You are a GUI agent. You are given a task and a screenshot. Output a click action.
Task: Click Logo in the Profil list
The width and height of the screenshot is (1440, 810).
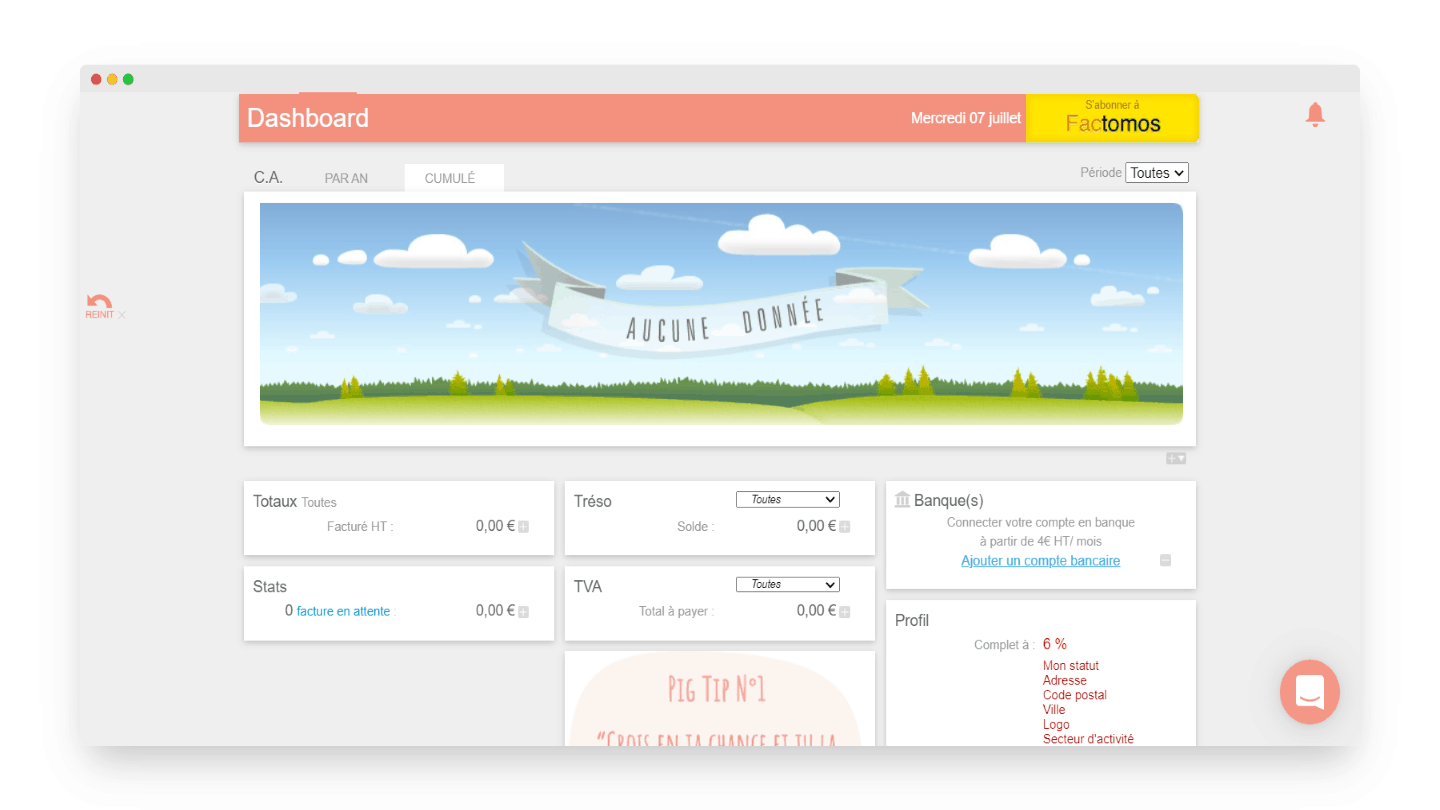click(1056, 725)
